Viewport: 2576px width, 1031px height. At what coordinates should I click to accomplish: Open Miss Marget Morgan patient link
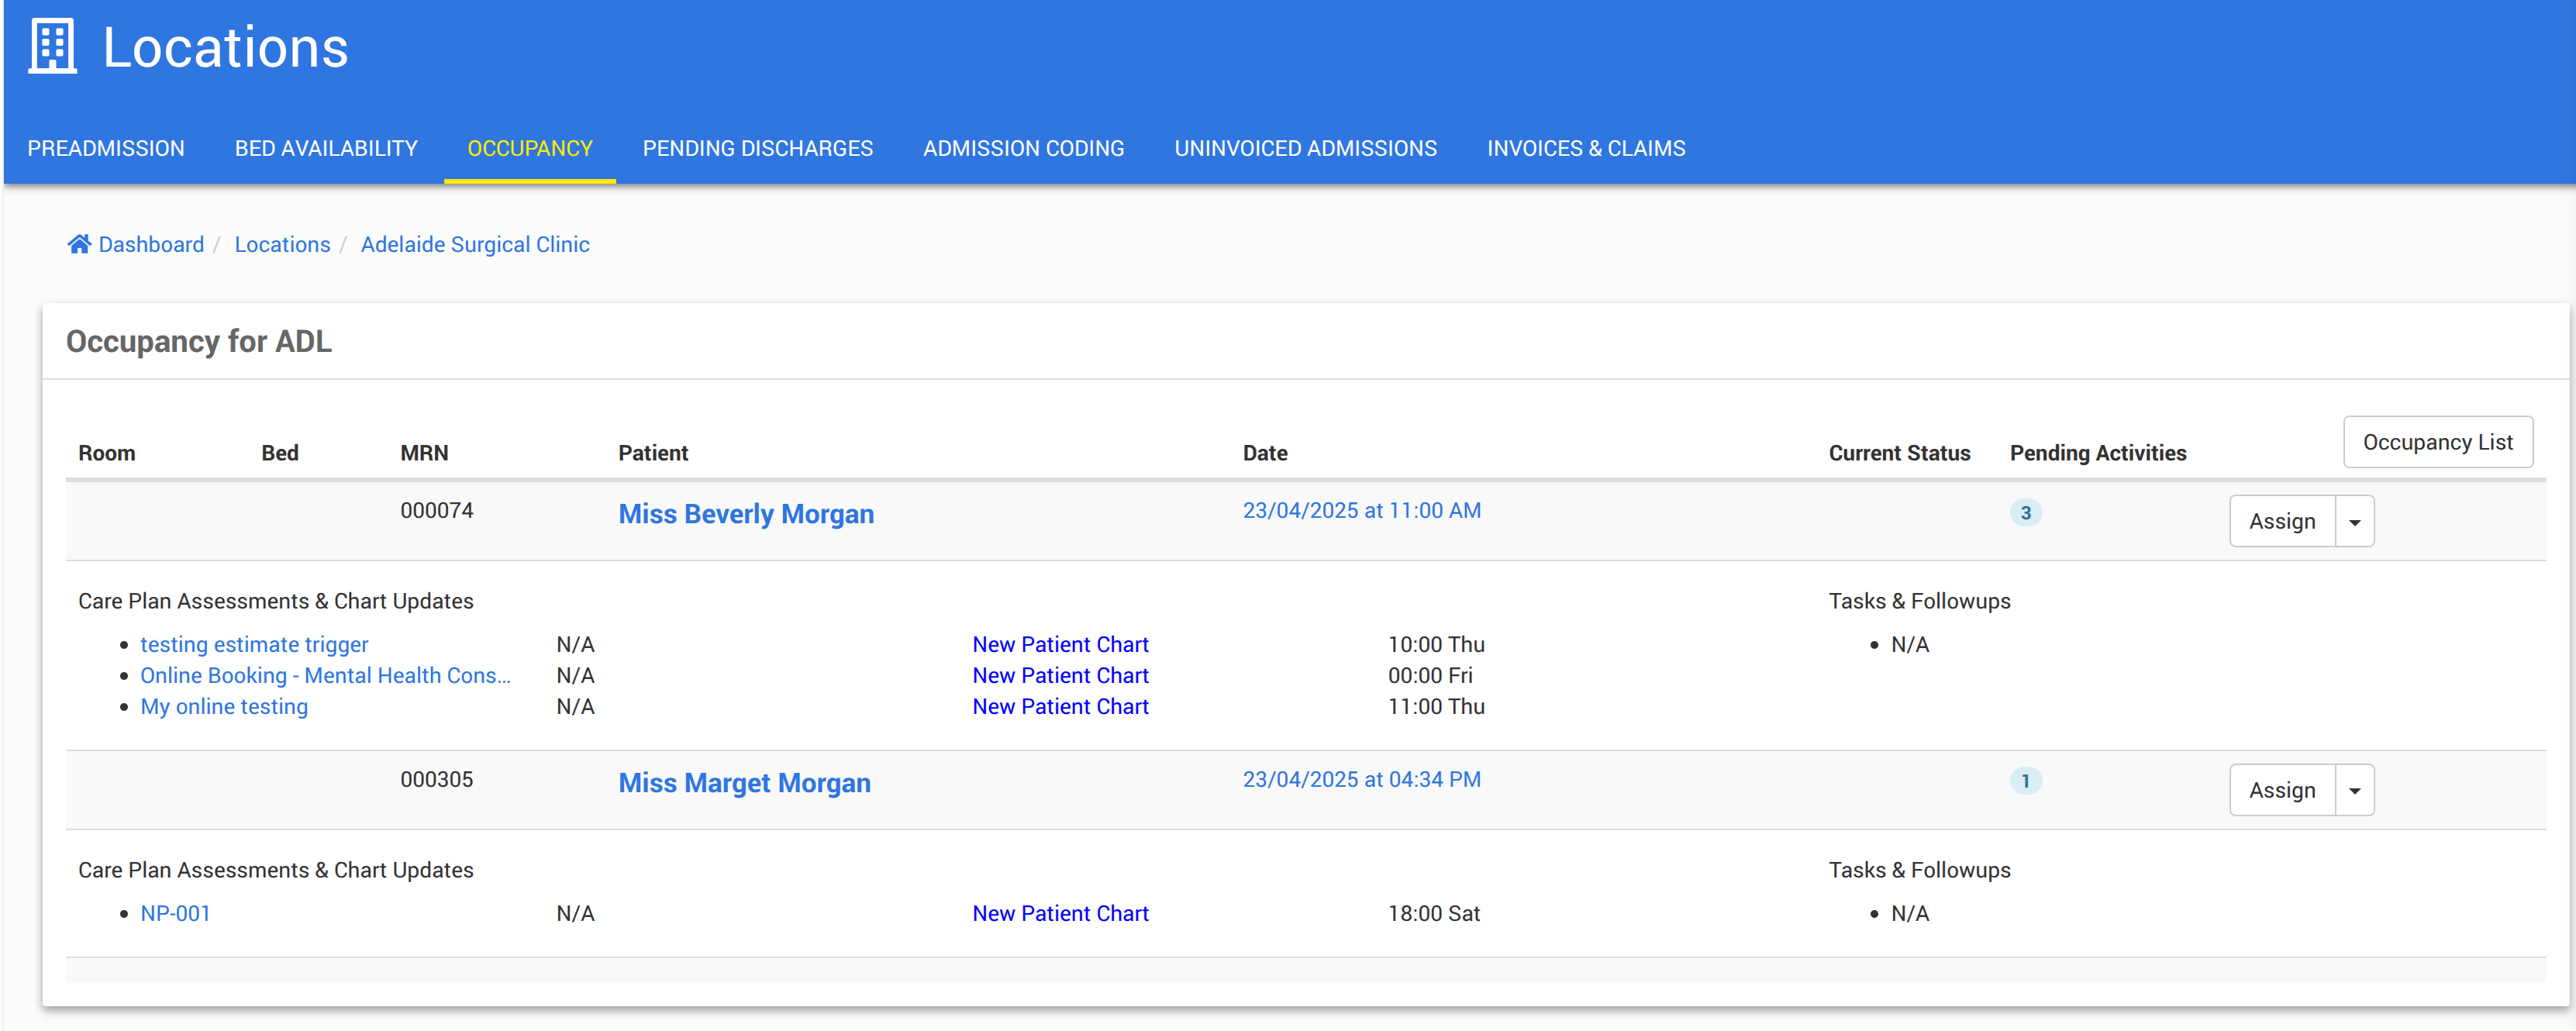point(744,783)
